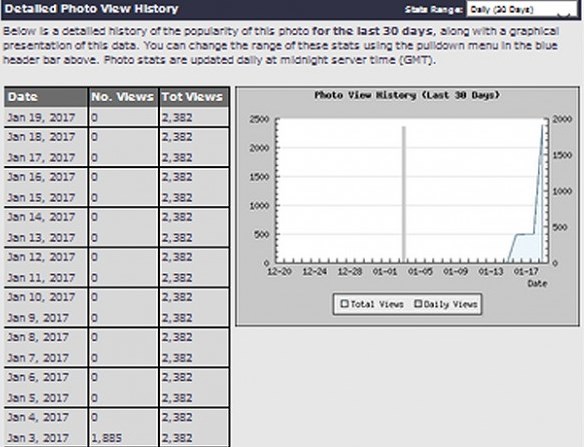Viewport: 584px width, 447px height.
Task: Click the Stats Range label
Action: [x=434, y=10]
